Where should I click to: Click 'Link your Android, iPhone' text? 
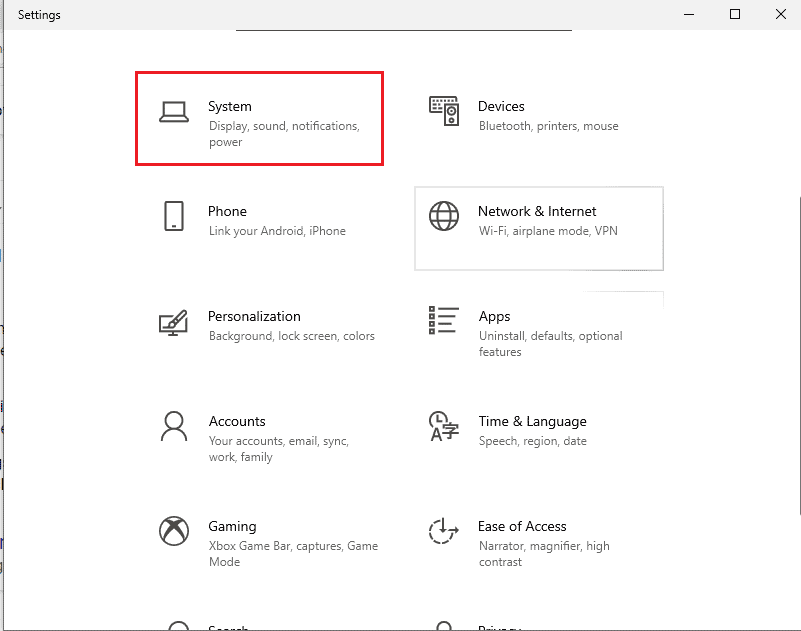coord(277,231)
